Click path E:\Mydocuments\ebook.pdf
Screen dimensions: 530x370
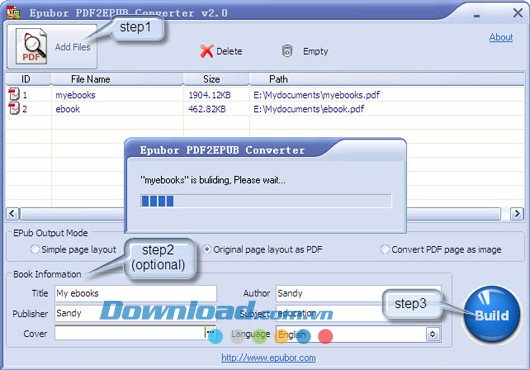[x=309, y=109]
